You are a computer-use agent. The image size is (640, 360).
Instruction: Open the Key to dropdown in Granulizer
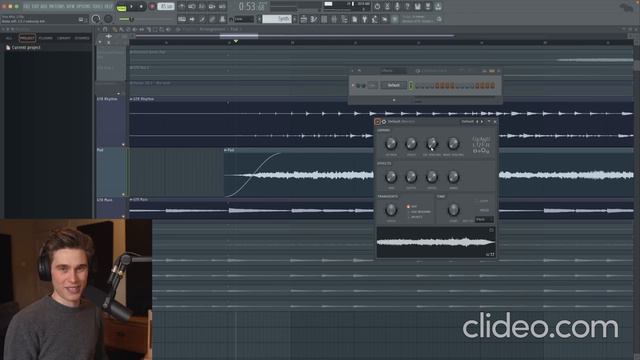tap(484, 220)
